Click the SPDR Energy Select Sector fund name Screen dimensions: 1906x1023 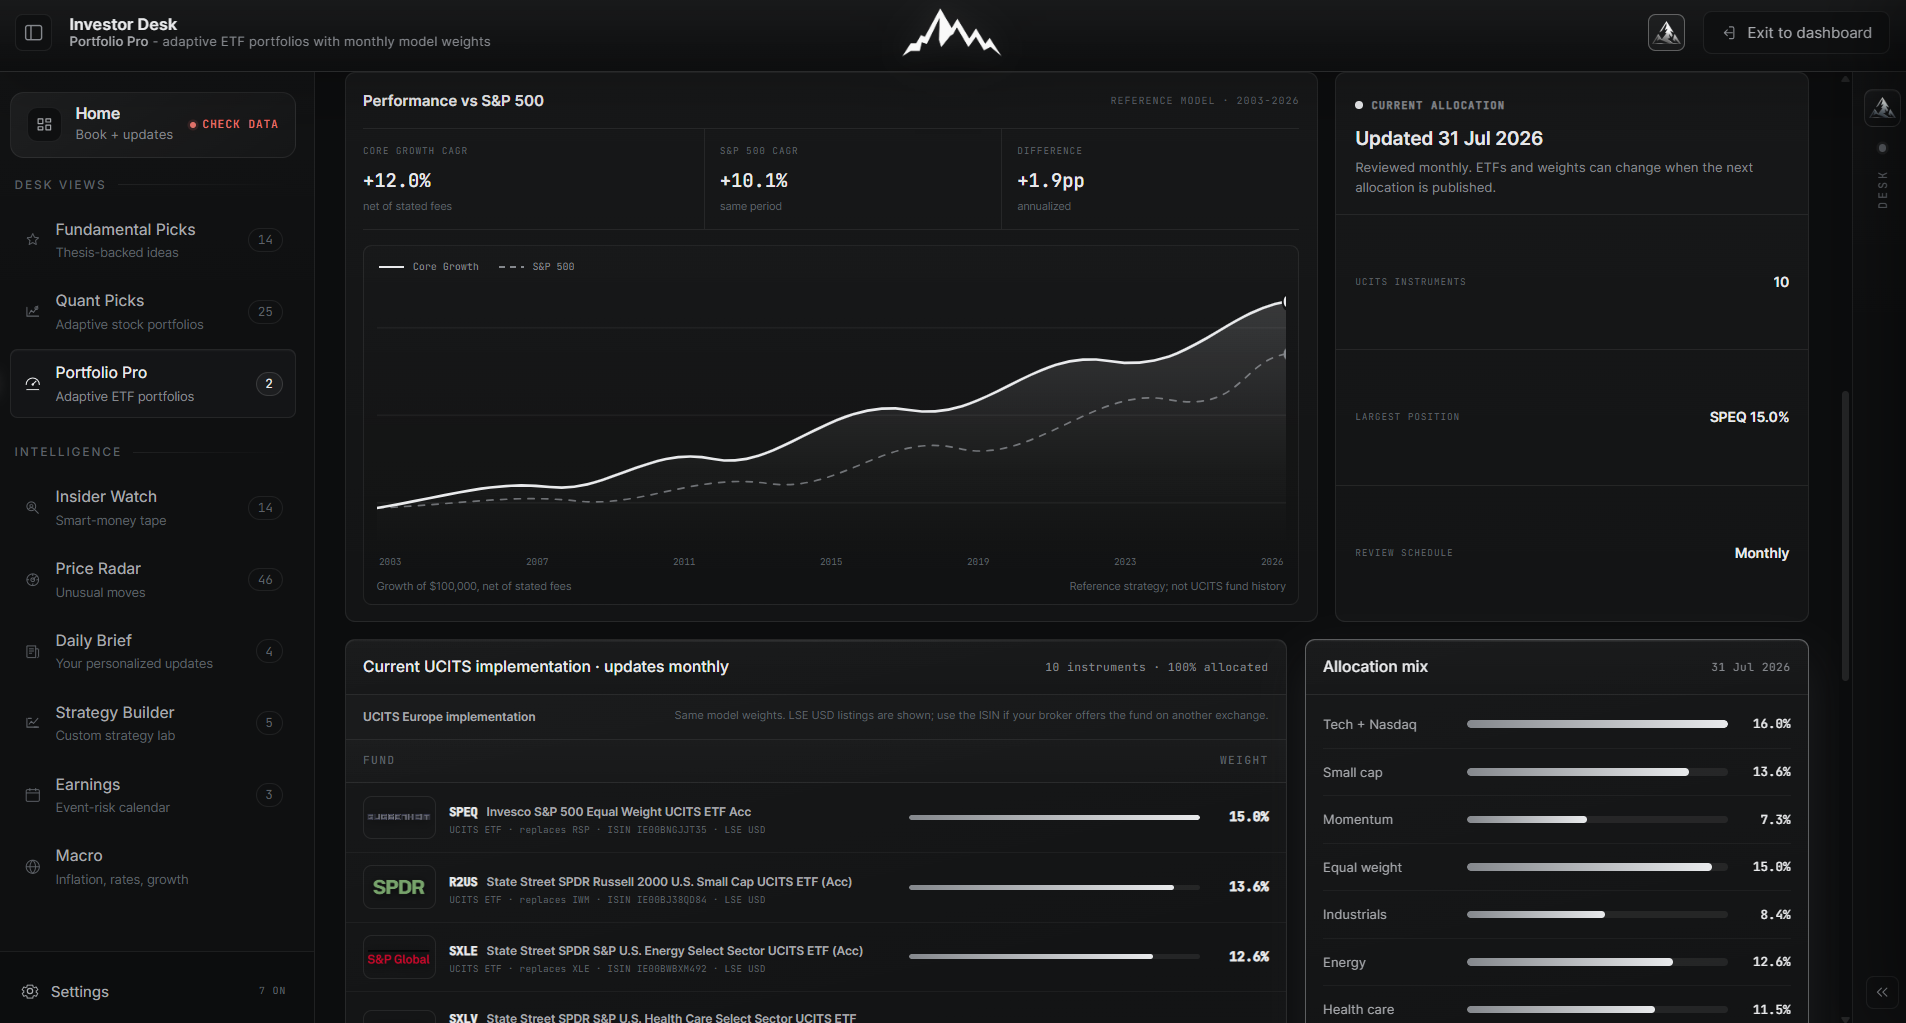coord(674,951)
